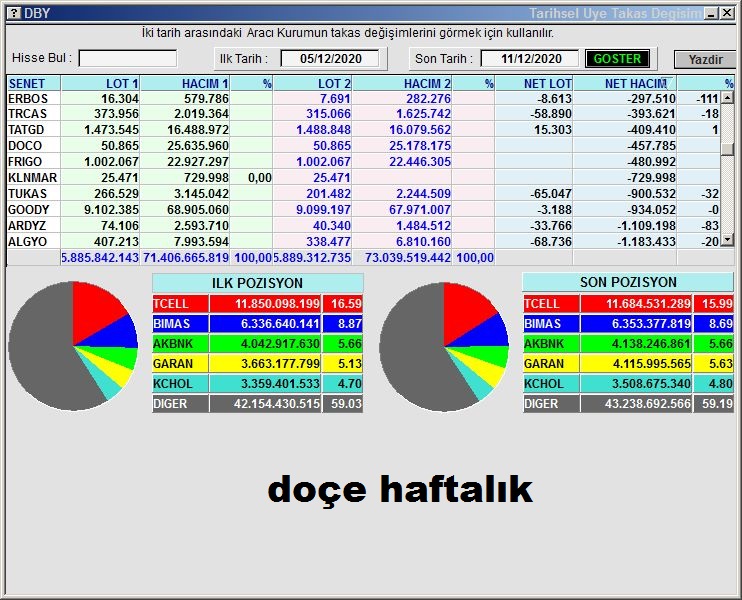The width and height of the screenshot is (742, 600).
Task: Click the help question mark icon
Action: click(x=14, y=13)
